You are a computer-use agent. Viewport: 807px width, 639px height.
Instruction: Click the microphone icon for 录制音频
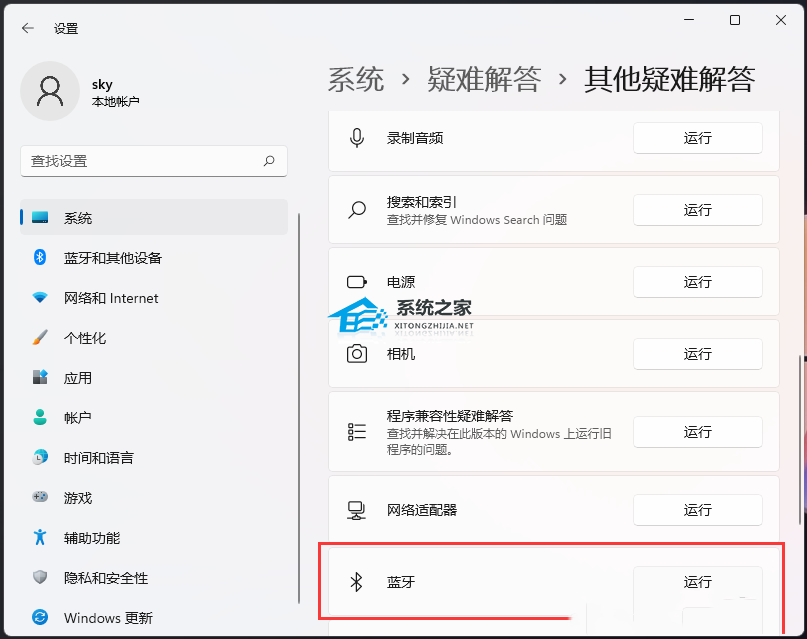(357, 138)
